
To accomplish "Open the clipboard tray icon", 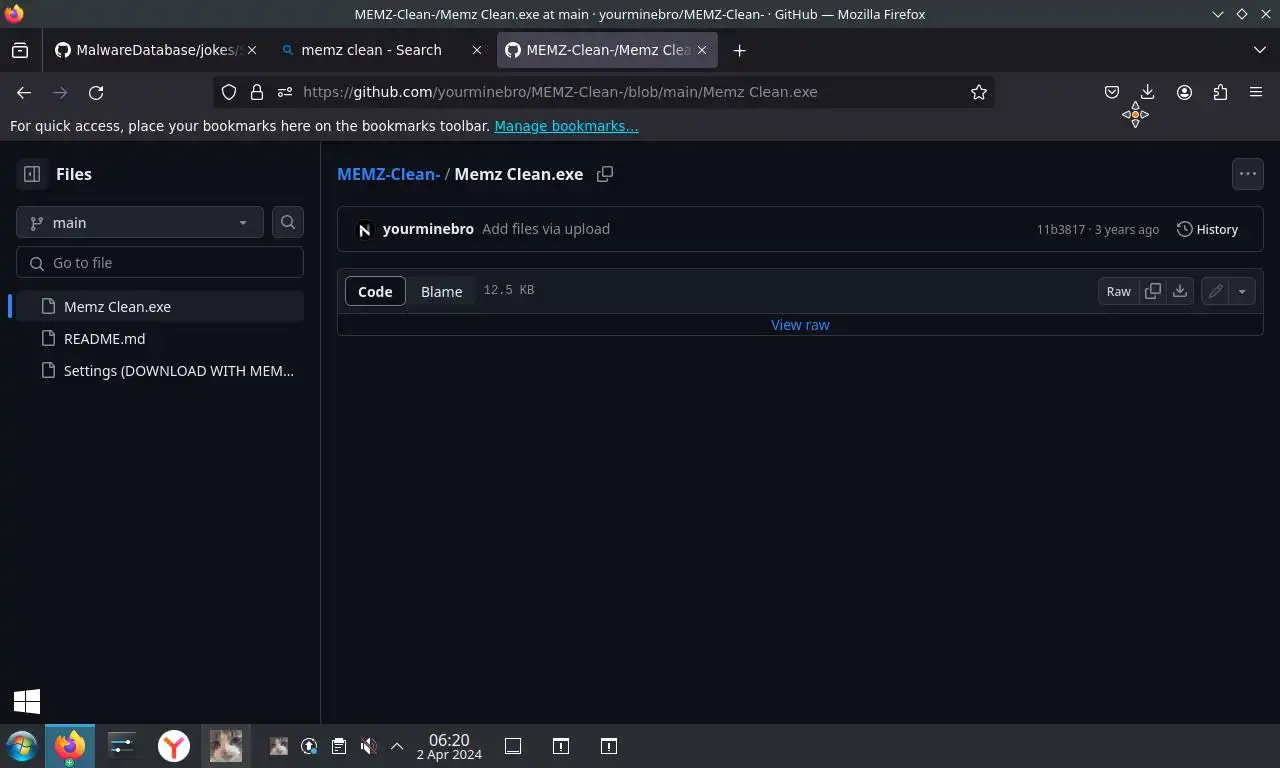I will [339, 746].
